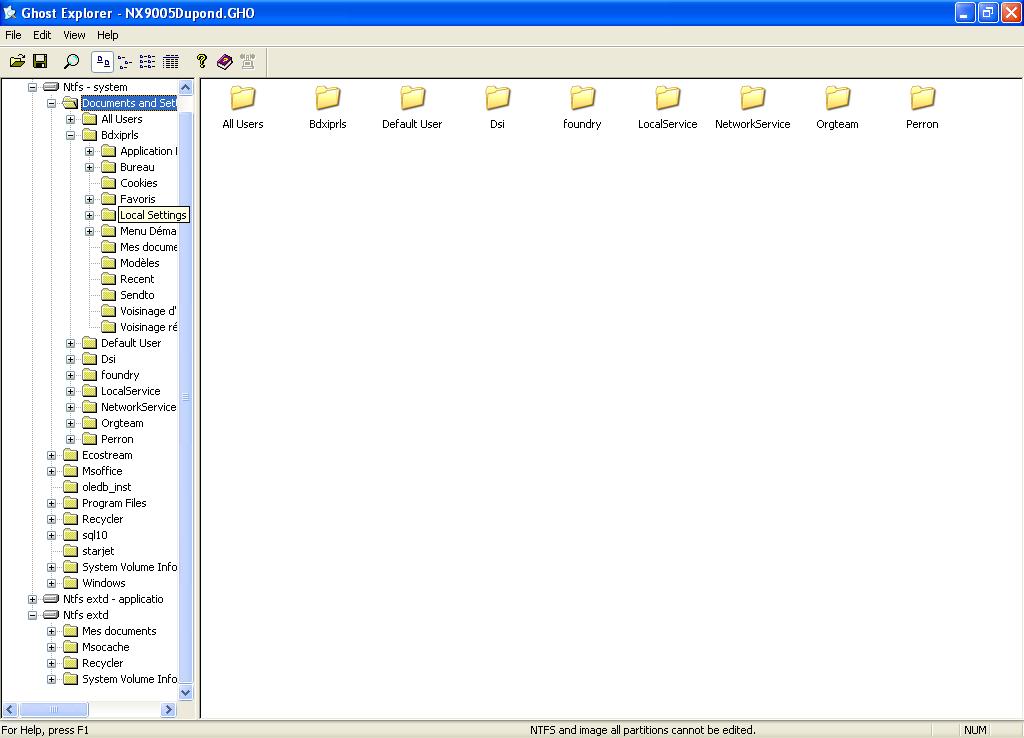Click the tree horizontal scrollbar thumb

click(54, 709)
